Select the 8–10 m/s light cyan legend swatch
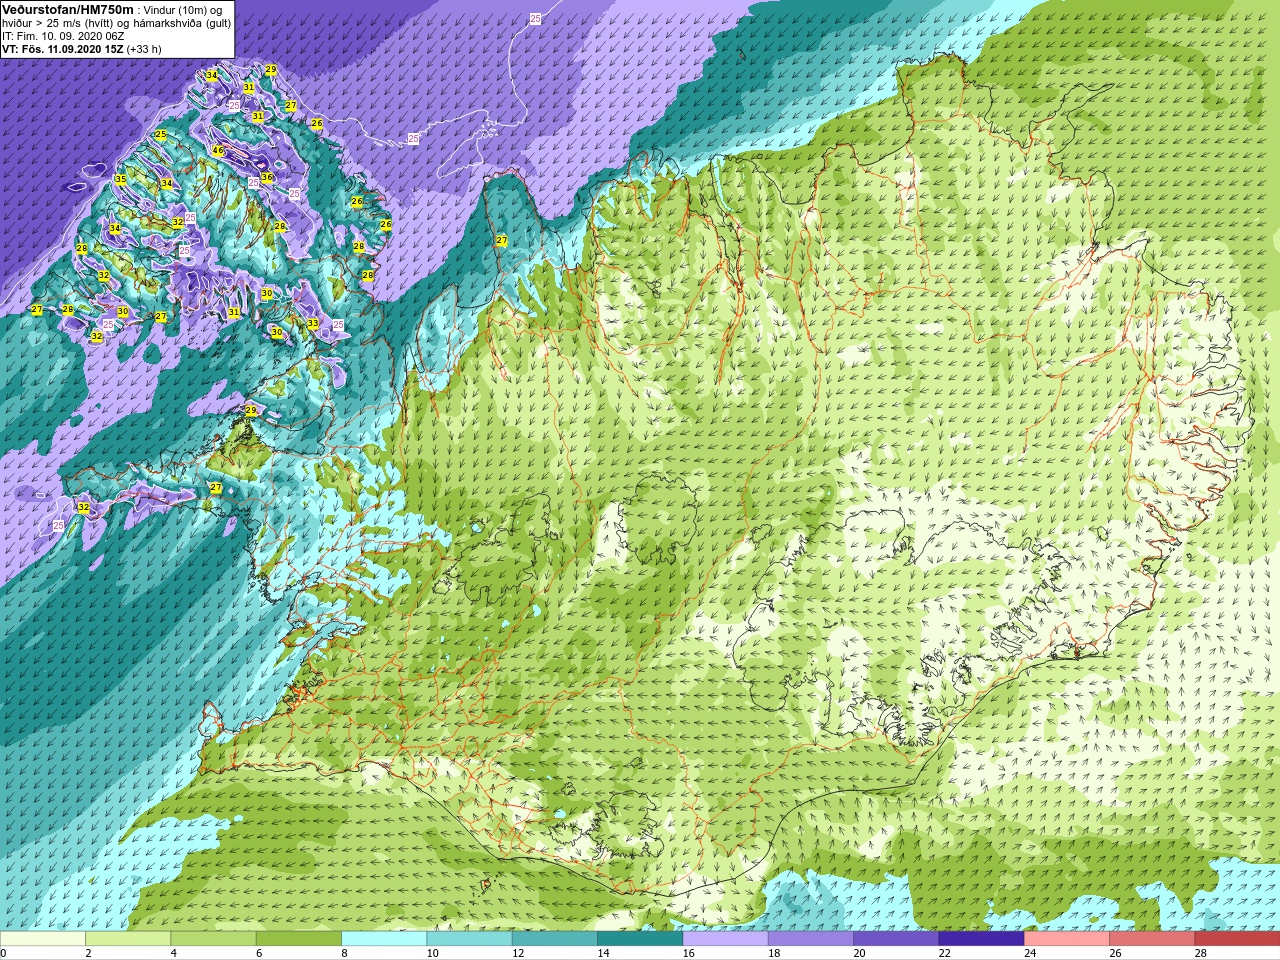 click(x=384, y=939)
